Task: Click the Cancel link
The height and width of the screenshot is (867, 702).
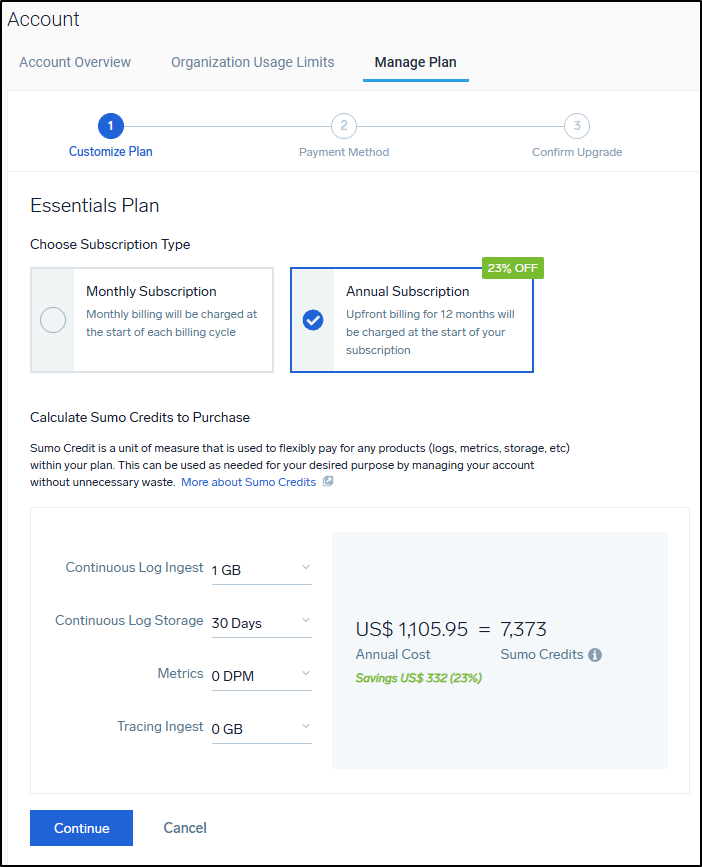Action: coord(185,828)
